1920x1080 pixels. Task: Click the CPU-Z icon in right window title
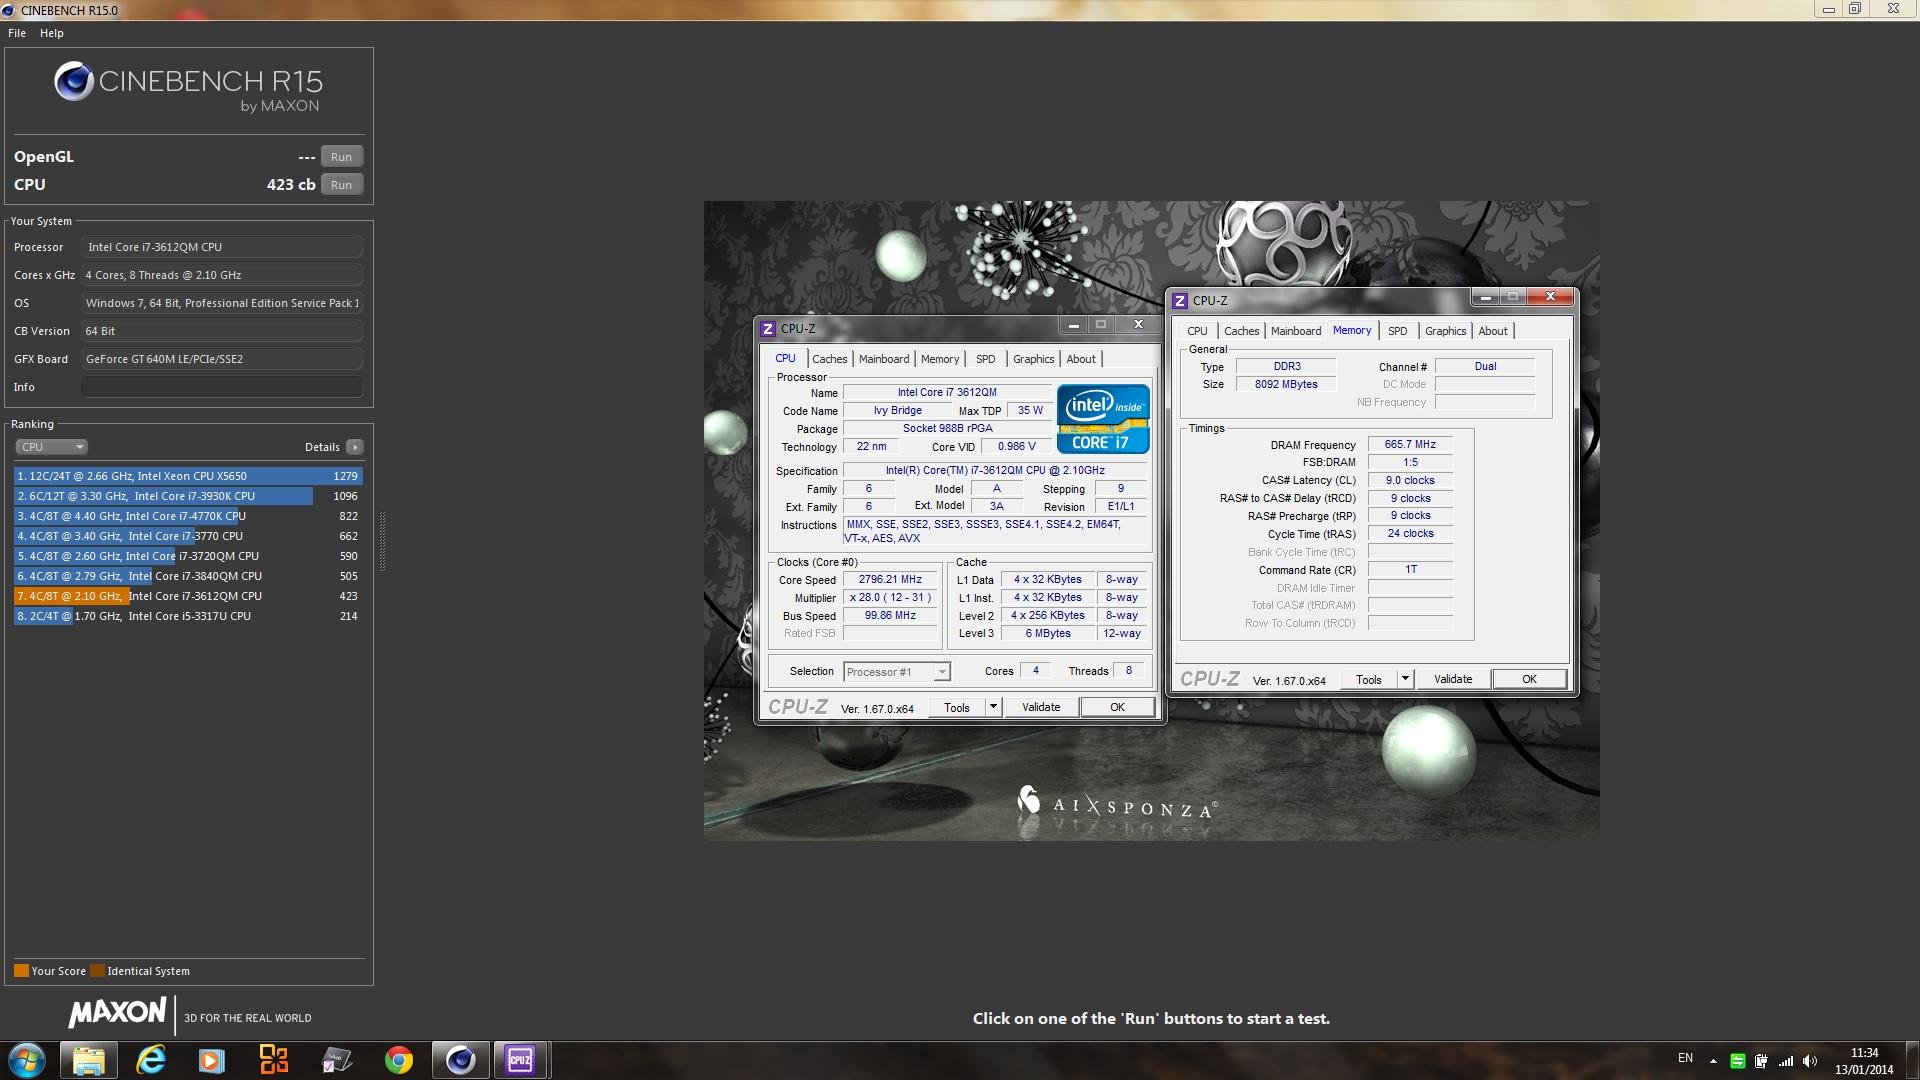pyautogui.click(x=1180, y=300)
